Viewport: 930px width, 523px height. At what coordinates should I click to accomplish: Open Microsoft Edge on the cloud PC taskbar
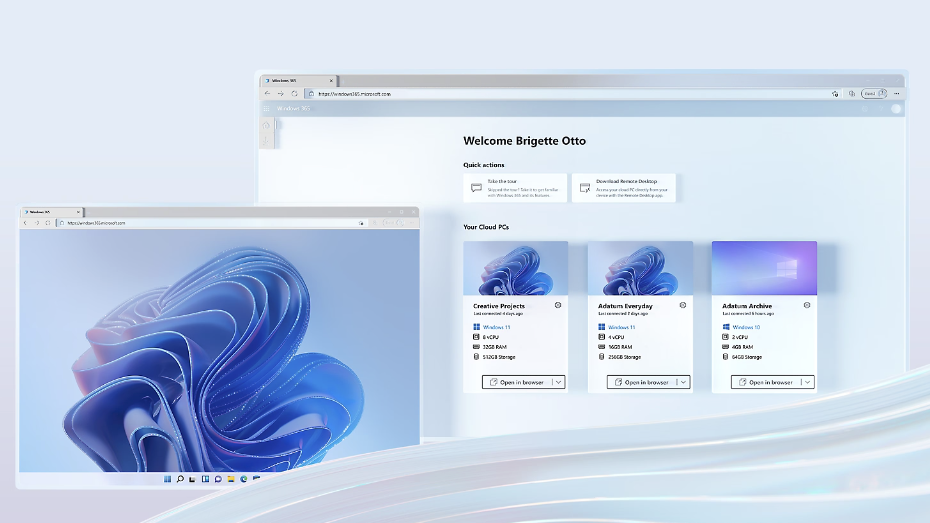coord(244,479)
